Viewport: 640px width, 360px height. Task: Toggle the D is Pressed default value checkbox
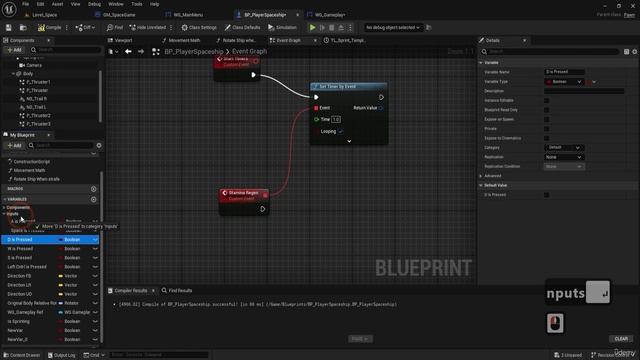tap(547, 195)
